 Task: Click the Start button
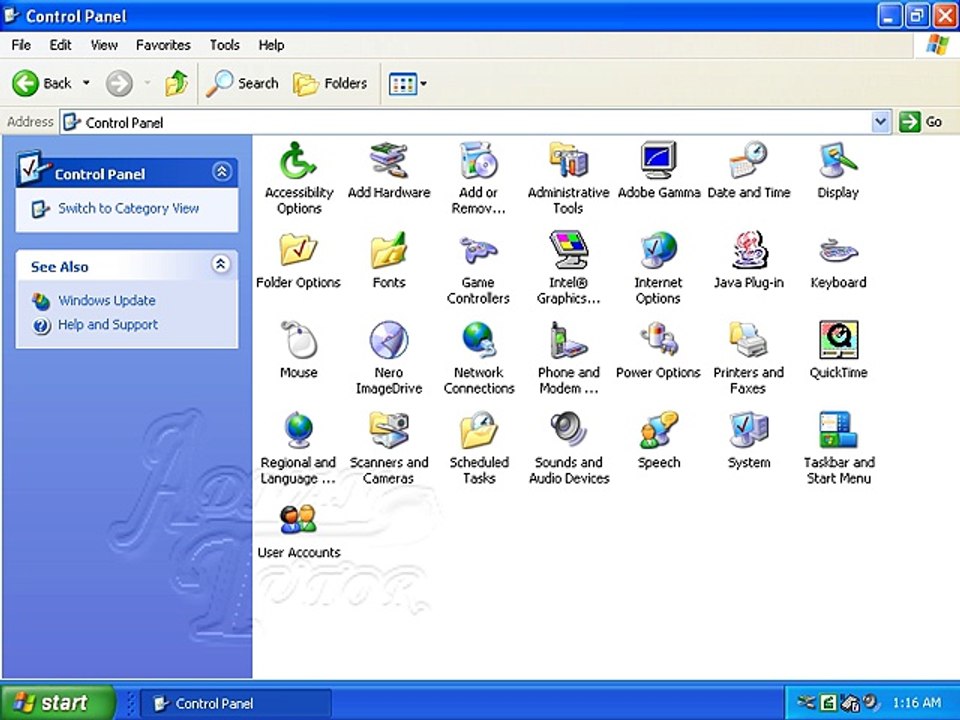(x=58, y=702)
